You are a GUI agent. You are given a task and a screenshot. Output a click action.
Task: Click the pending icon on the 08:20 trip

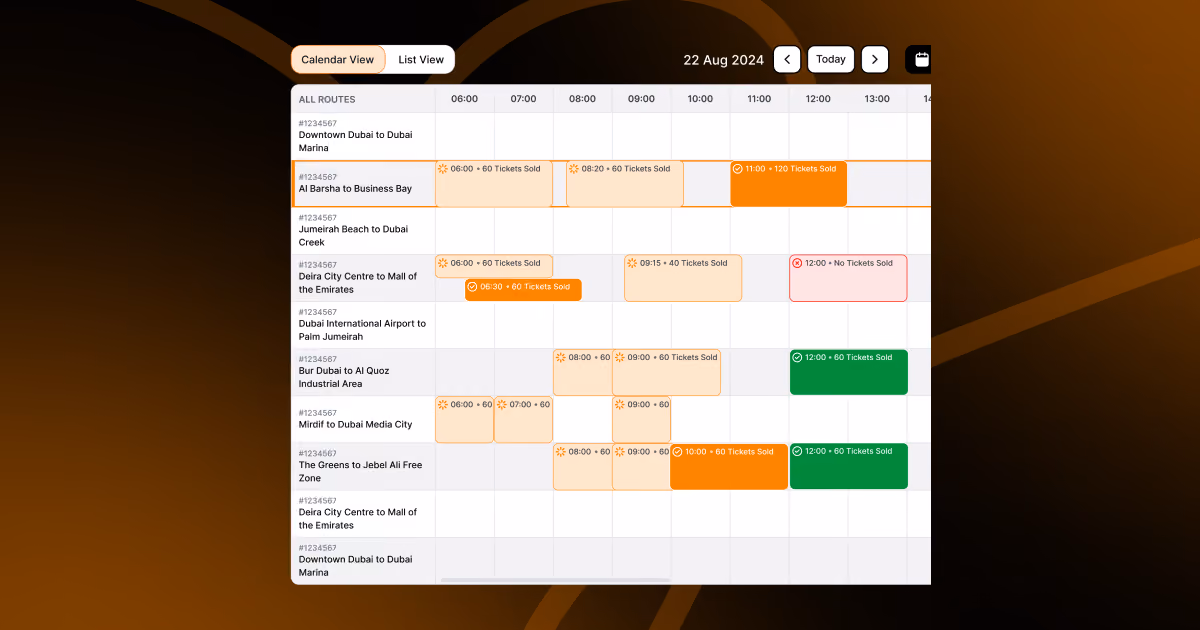point(574,169)
